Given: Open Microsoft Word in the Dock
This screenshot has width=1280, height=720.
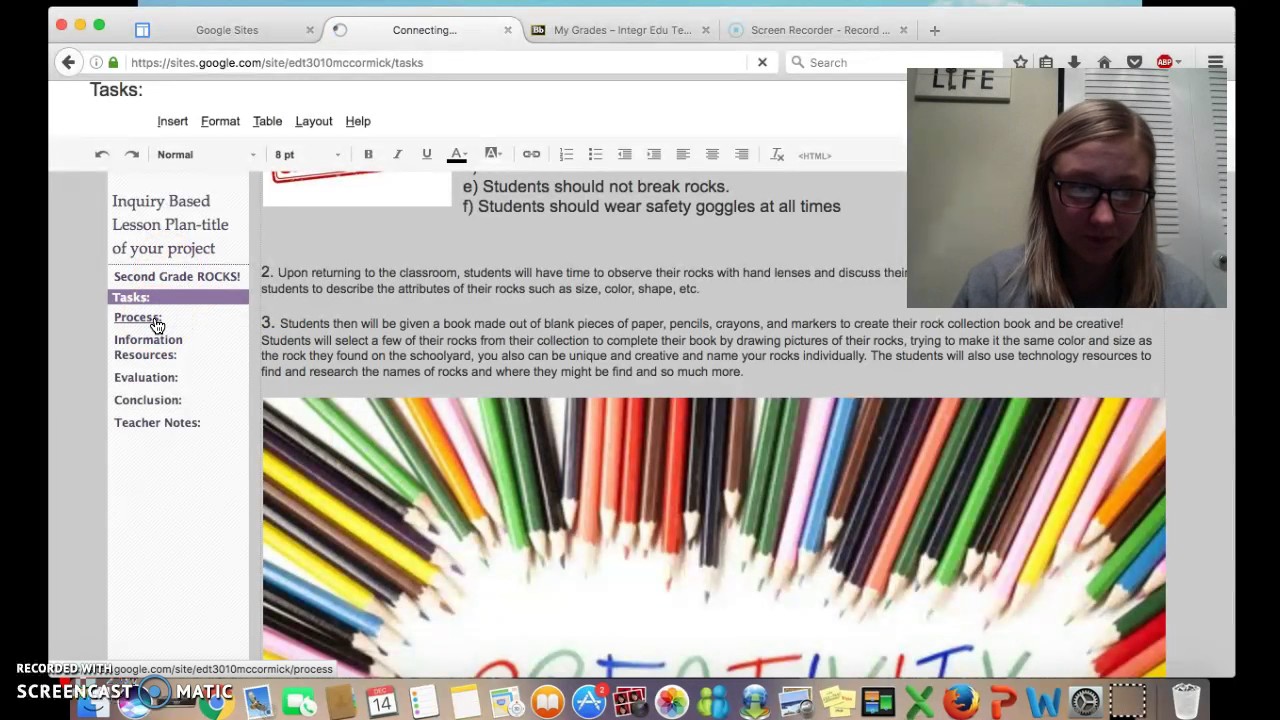Looking at the screenshot, I should pyautogui.click(x=1043, y=701).
